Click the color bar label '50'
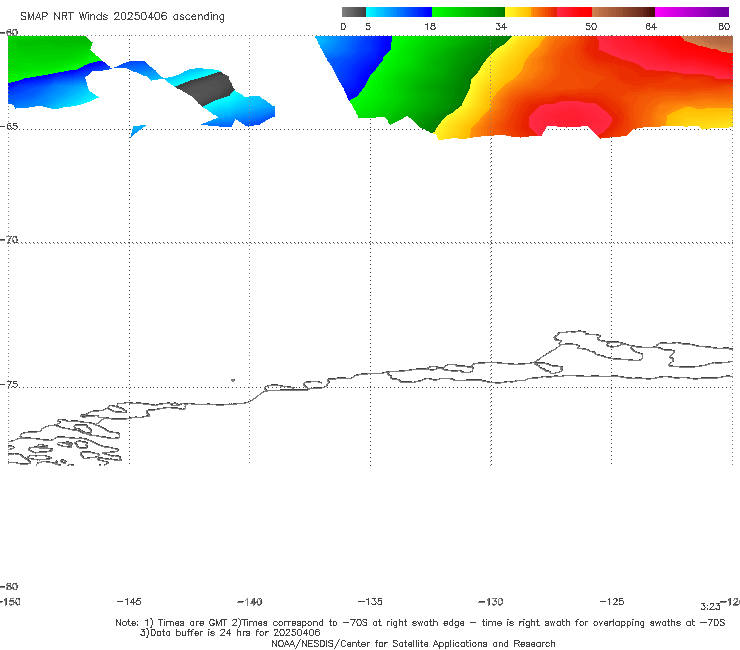The image size is (740, 650). click(591, 26)
